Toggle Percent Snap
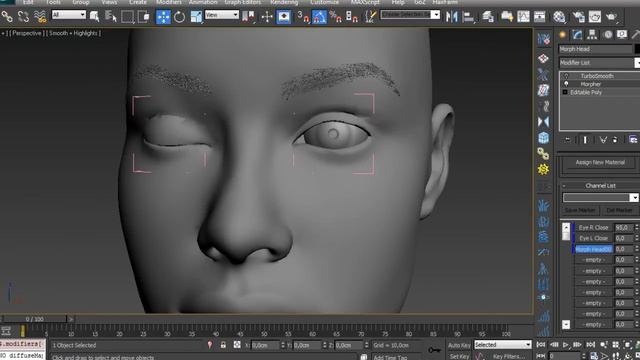 pyautogui.click(x=336, y=17)
